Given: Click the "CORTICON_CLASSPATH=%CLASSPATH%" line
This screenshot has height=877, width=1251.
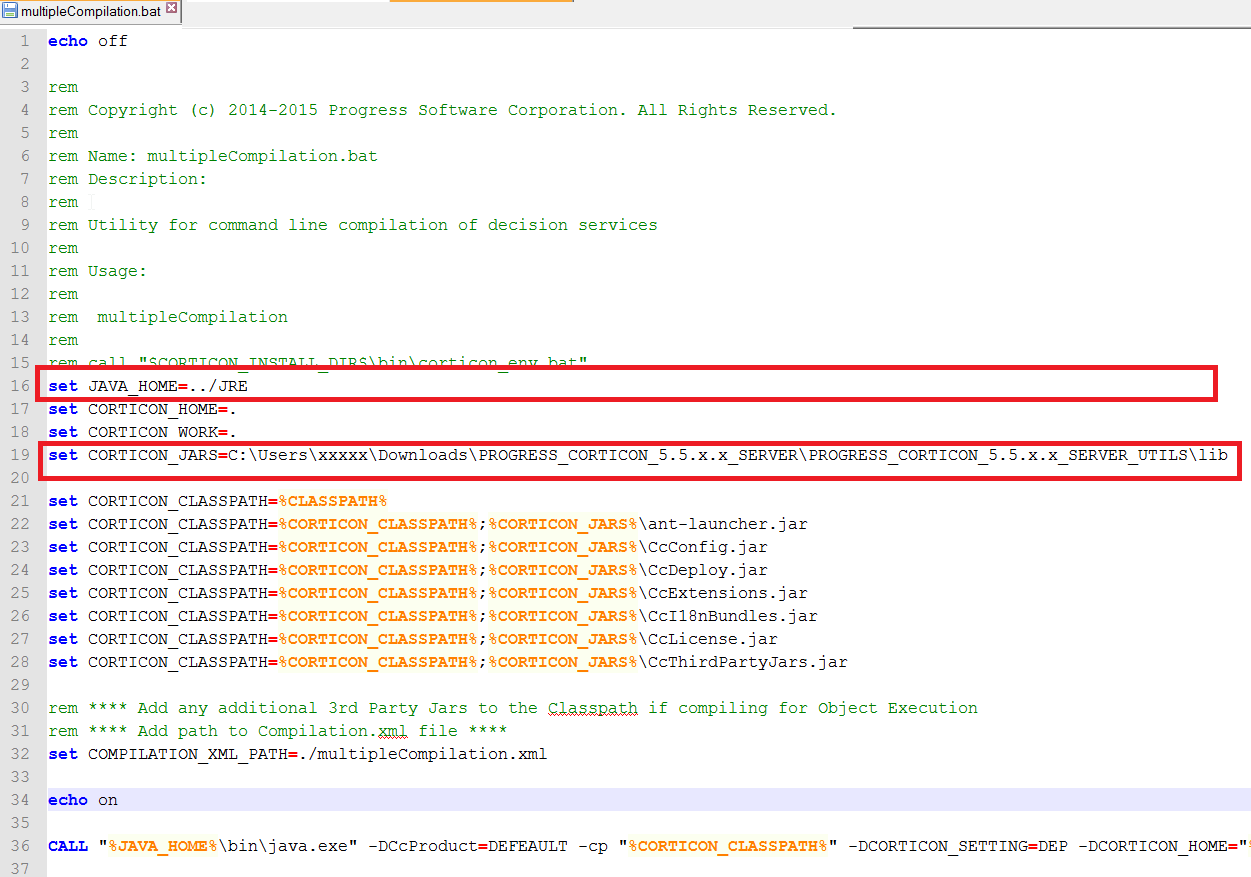Looking at the screenshot, I should pos(217,501).
